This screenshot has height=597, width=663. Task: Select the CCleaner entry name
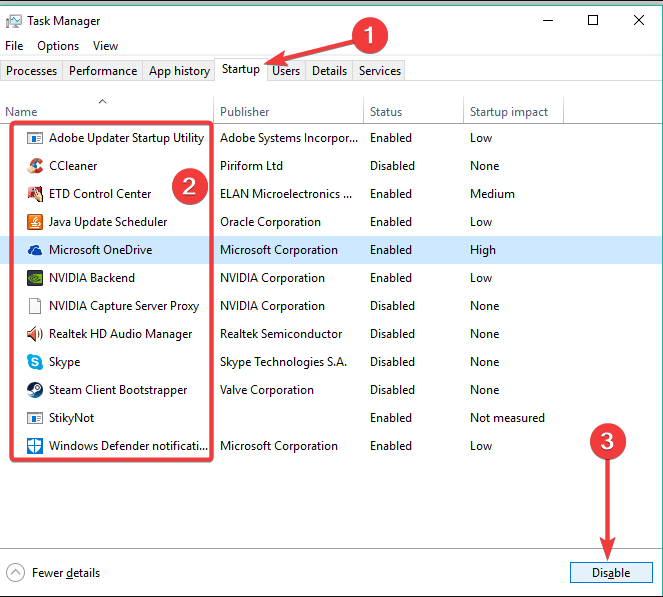point(73,166)
